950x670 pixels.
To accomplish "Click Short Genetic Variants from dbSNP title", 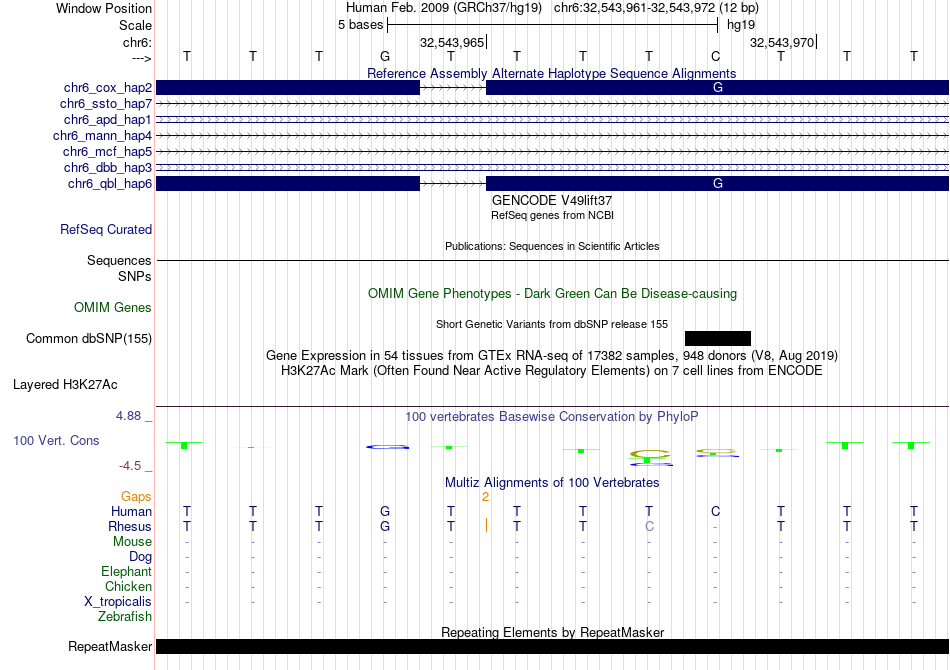I will point(552,324).
